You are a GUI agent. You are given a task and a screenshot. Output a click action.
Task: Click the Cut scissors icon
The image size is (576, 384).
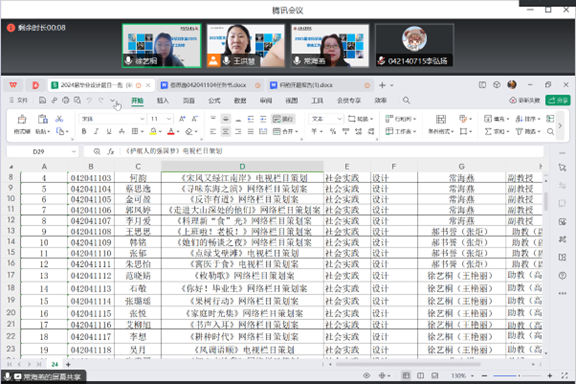(x=59, y=119)
